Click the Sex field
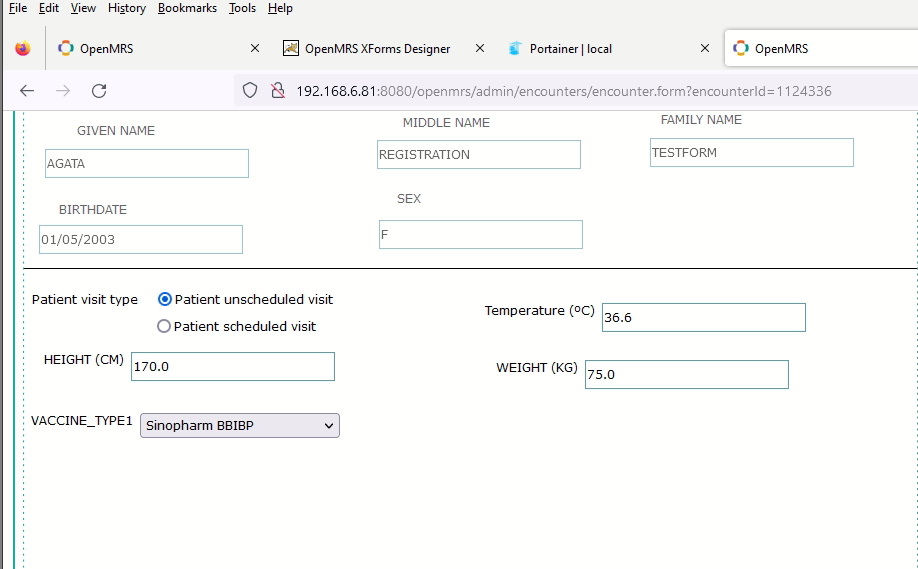The height and width of the screenshot is (569, 918). point(481,235)
